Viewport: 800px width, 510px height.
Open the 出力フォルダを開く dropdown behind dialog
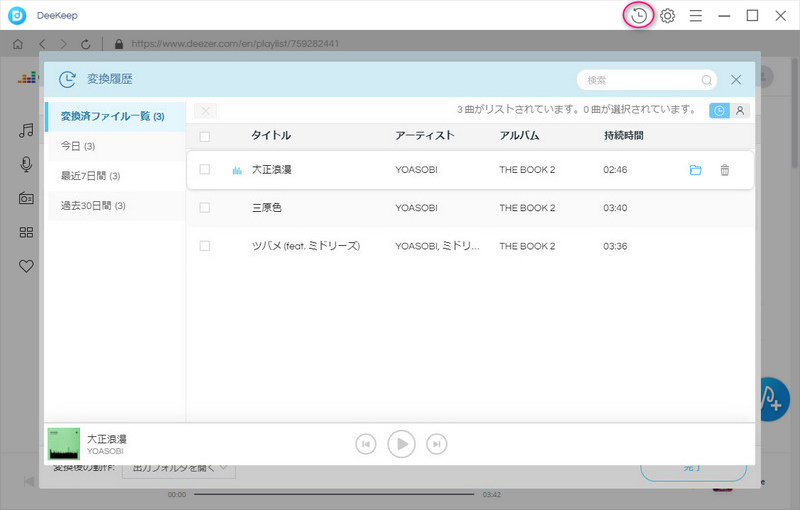pos(179,468)
